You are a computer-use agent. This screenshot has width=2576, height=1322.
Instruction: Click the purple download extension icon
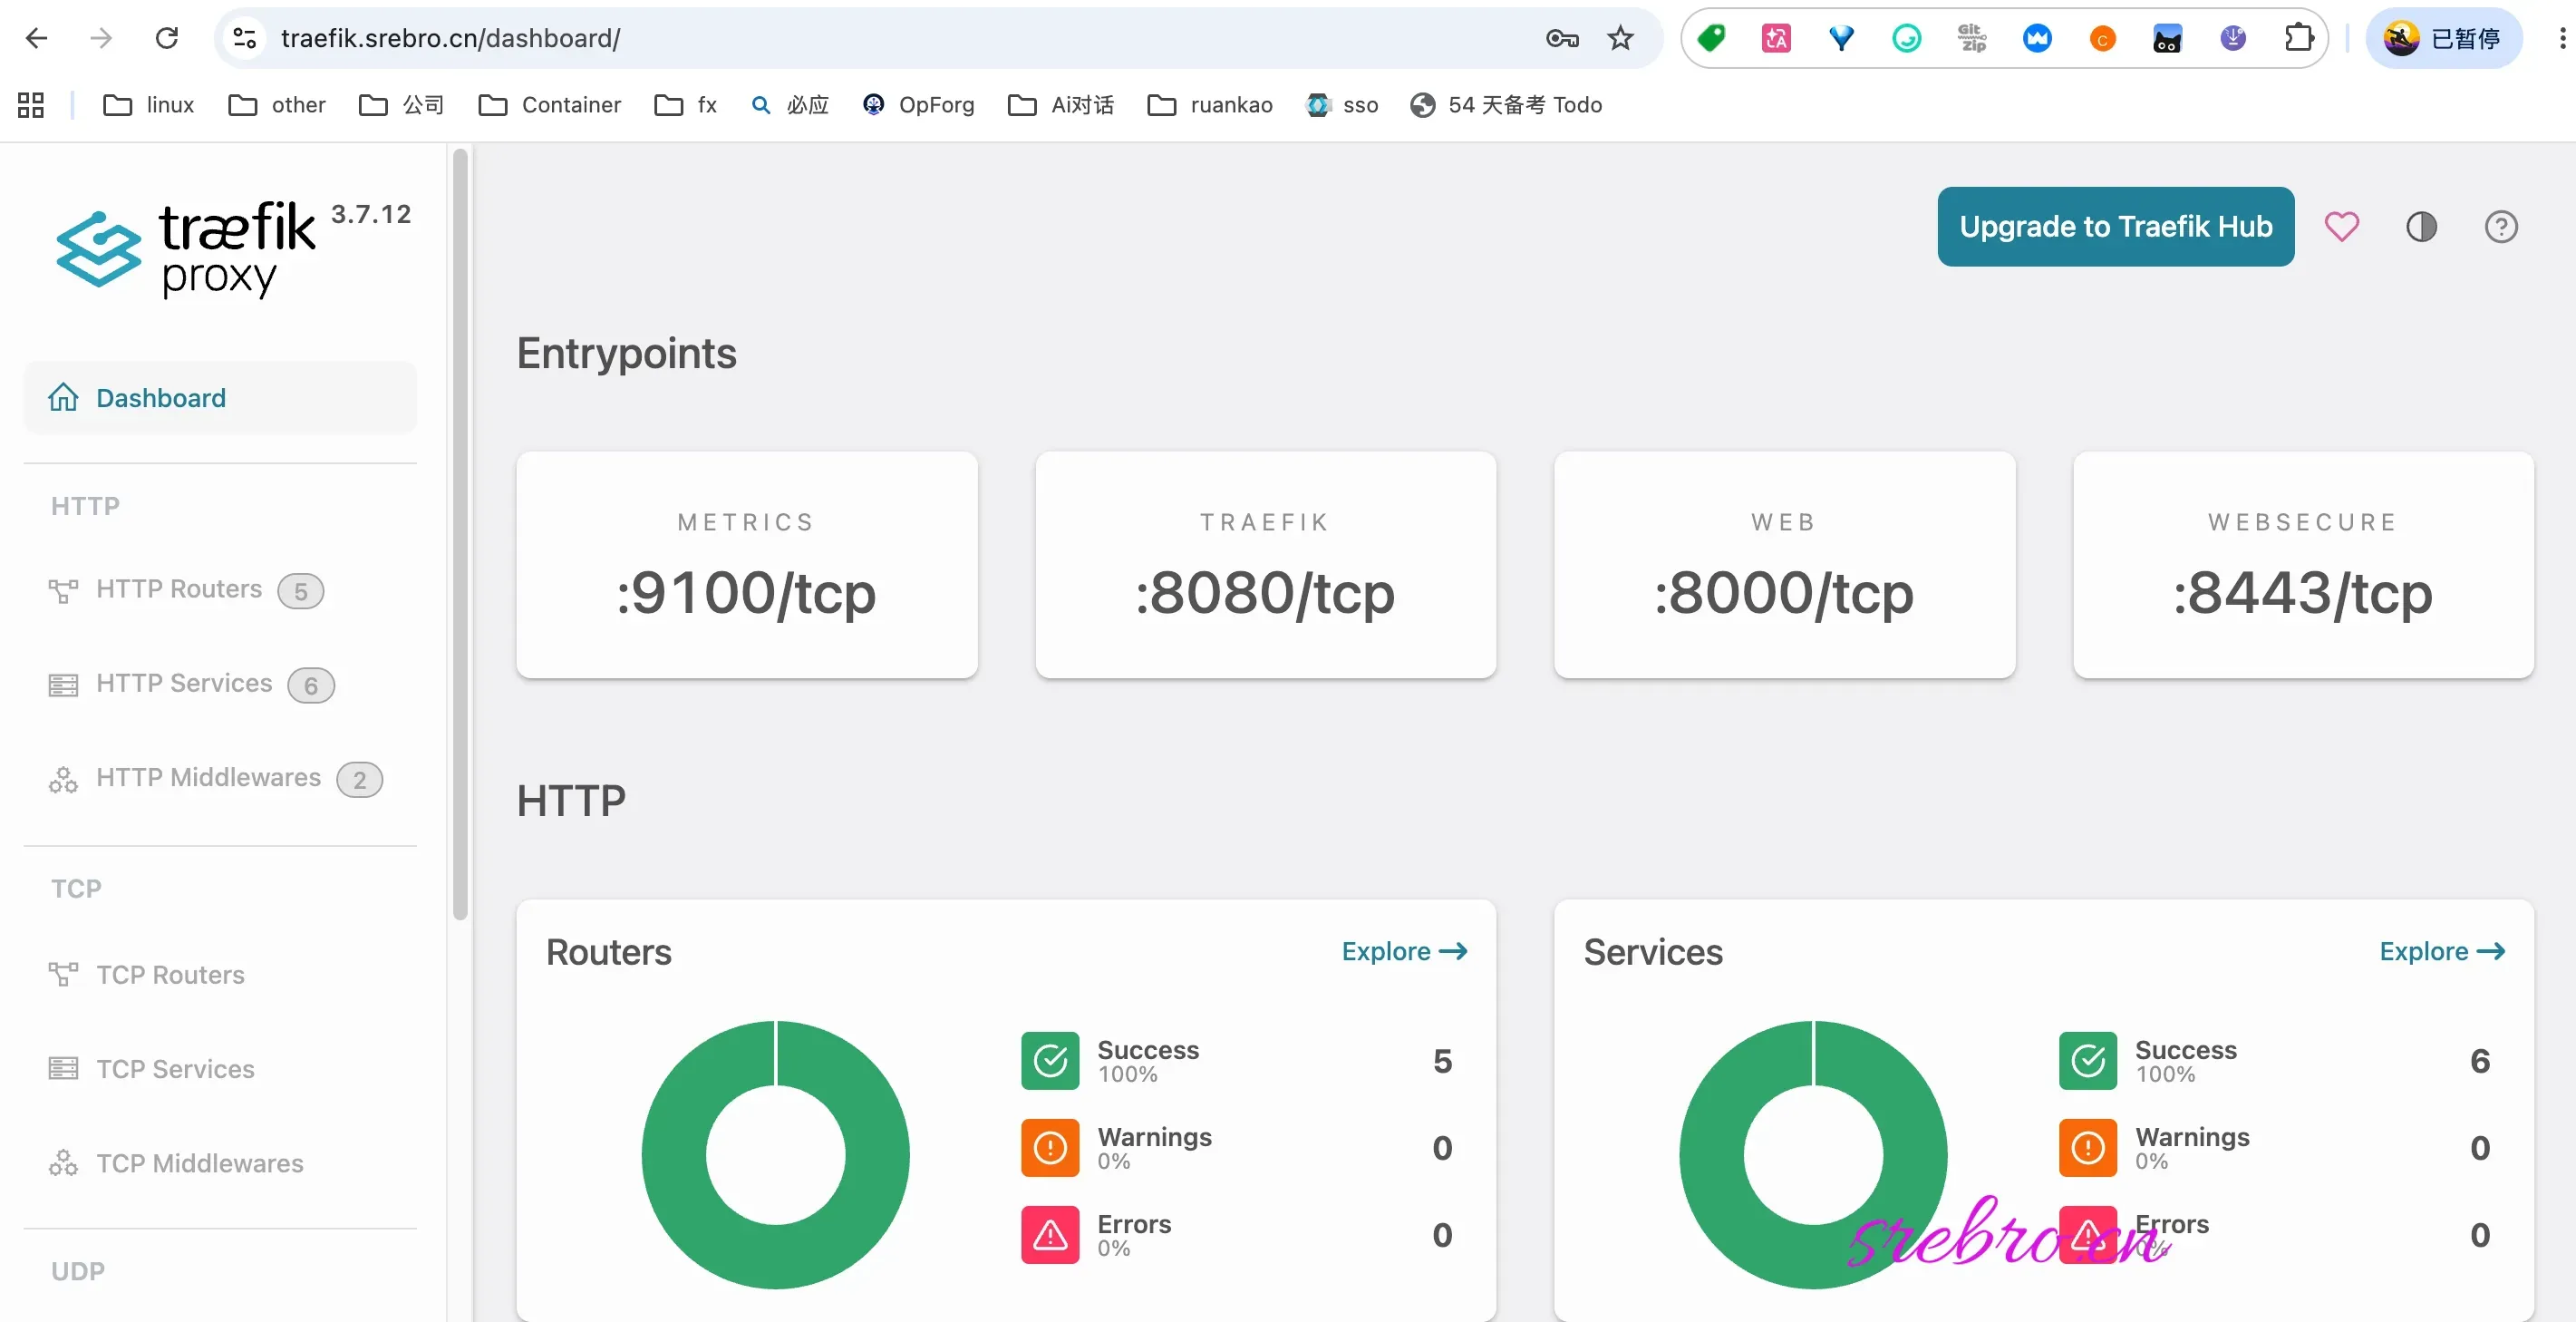pyautogui.click(x=2232, y=38)
